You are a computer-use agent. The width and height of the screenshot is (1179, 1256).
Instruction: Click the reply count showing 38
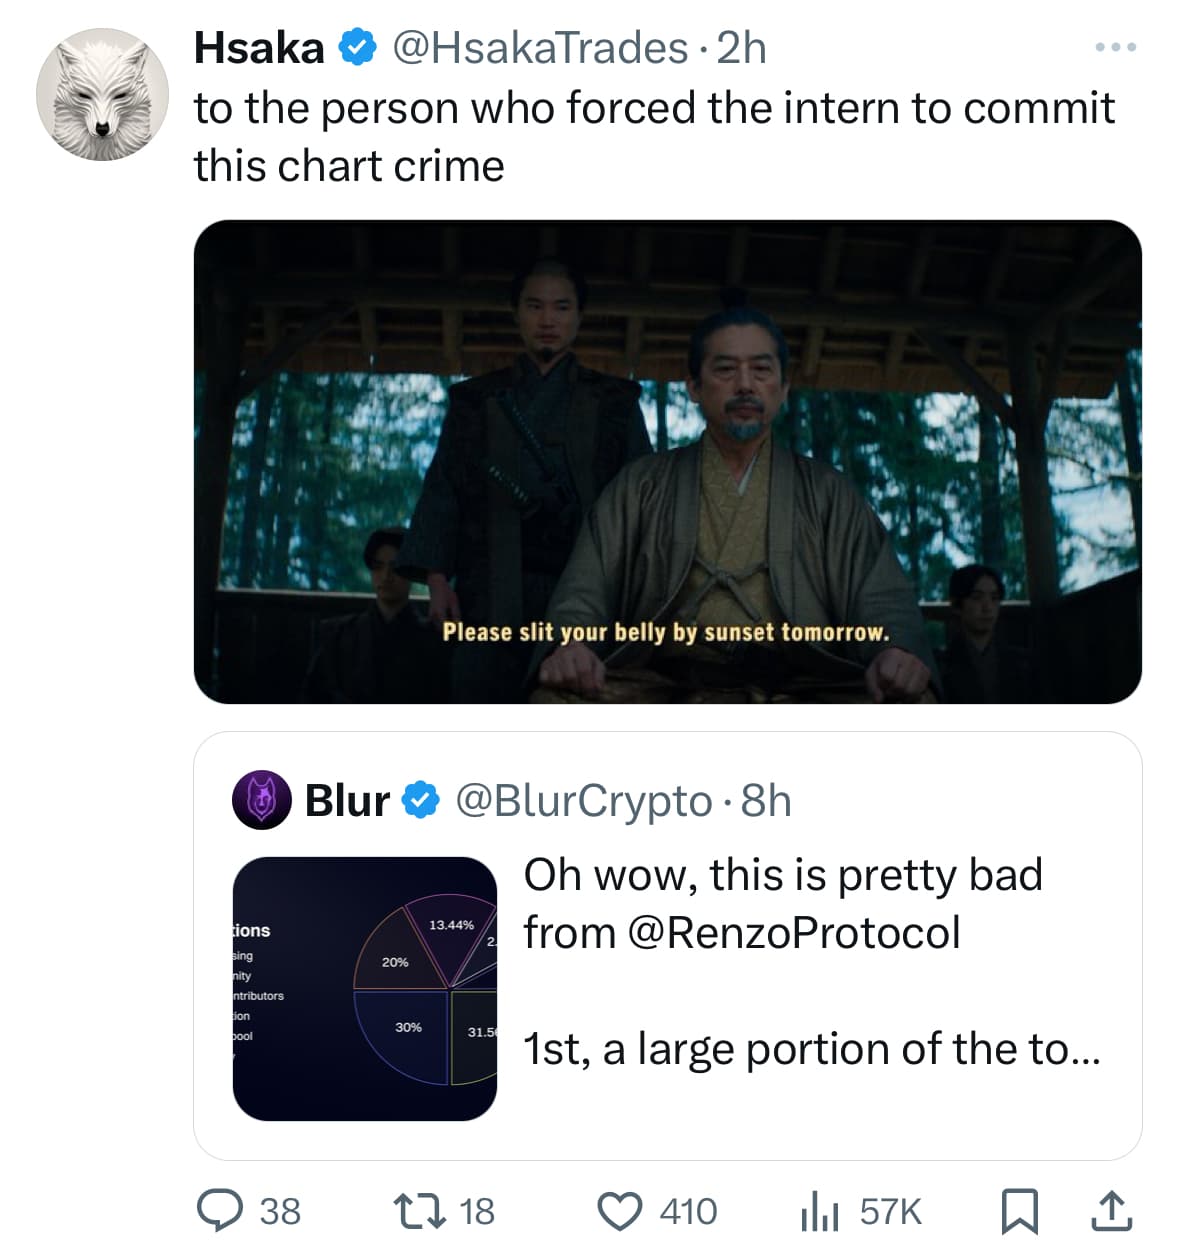[278, 1211]
